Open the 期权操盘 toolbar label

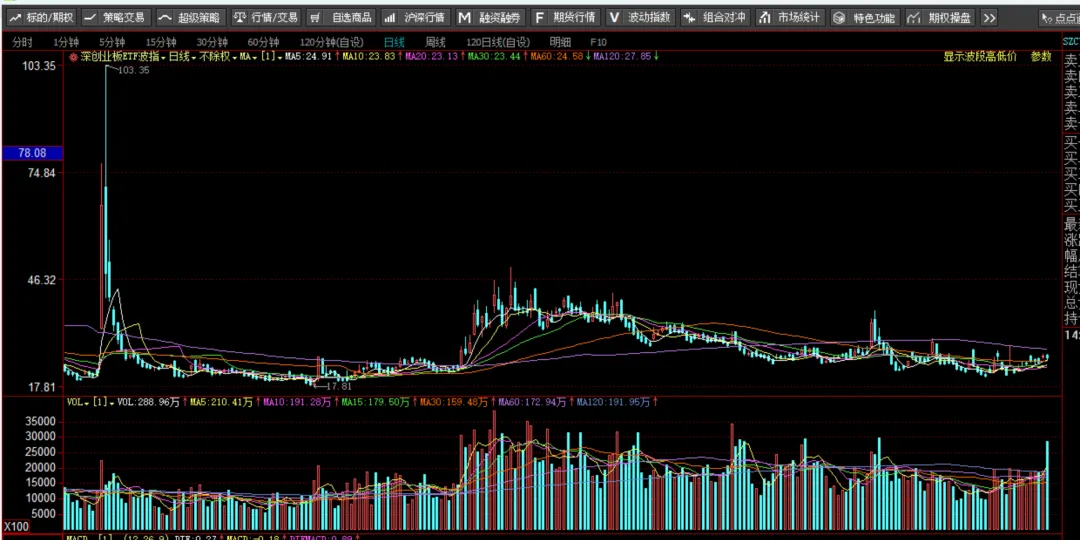click(949, 18)
